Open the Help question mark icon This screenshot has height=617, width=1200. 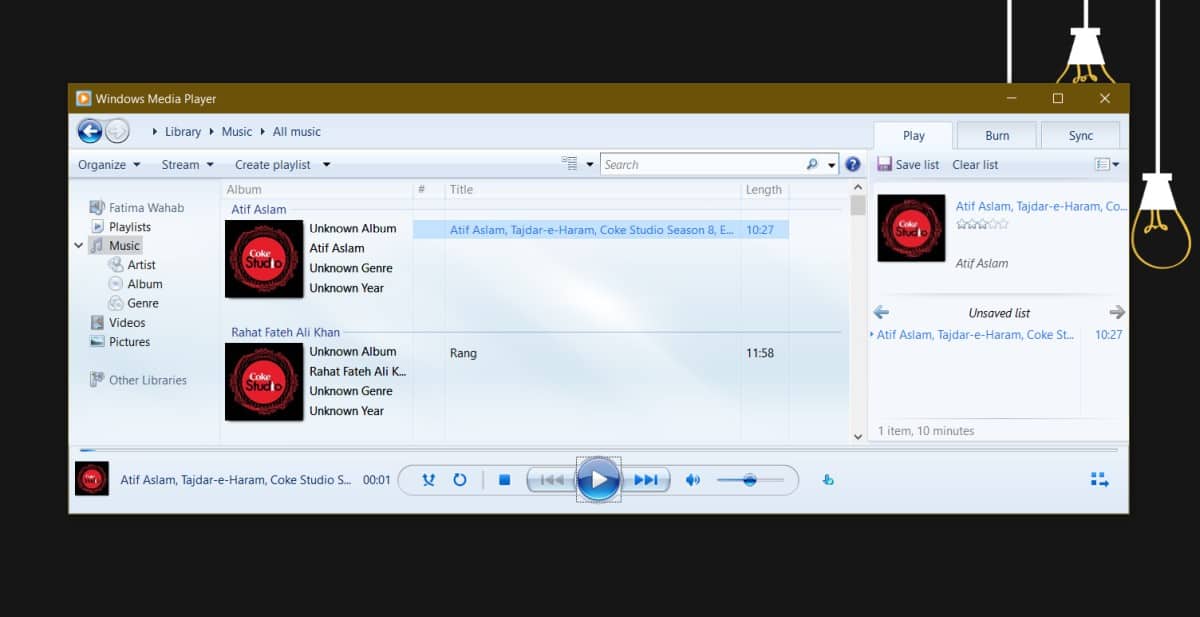853,165
